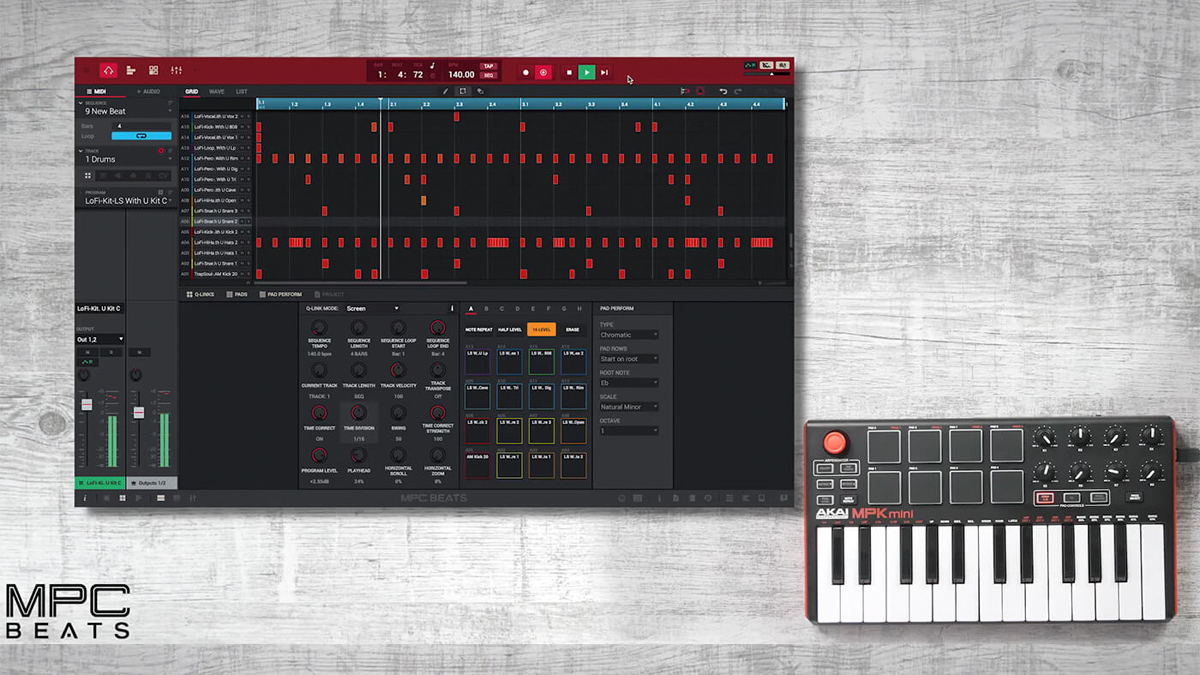The width and height of the screenshot is (1200, 675).
Task: Click the LoFi-Kit channel volume fader
Action: pyautogui.click(x=86, y=404)
